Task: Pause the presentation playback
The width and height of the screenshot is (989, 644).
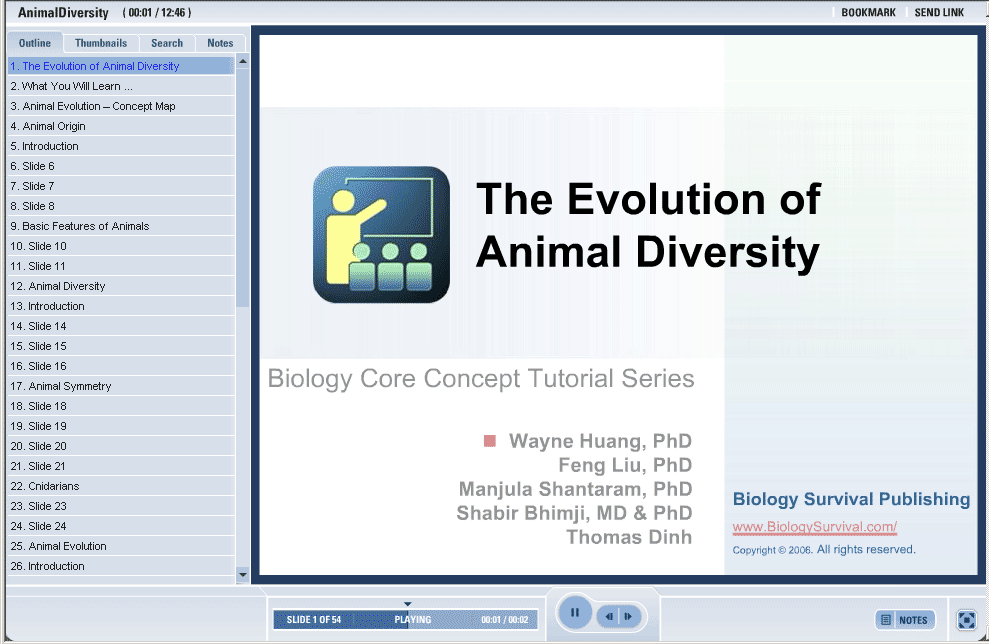Action: (x=574, y=613)
